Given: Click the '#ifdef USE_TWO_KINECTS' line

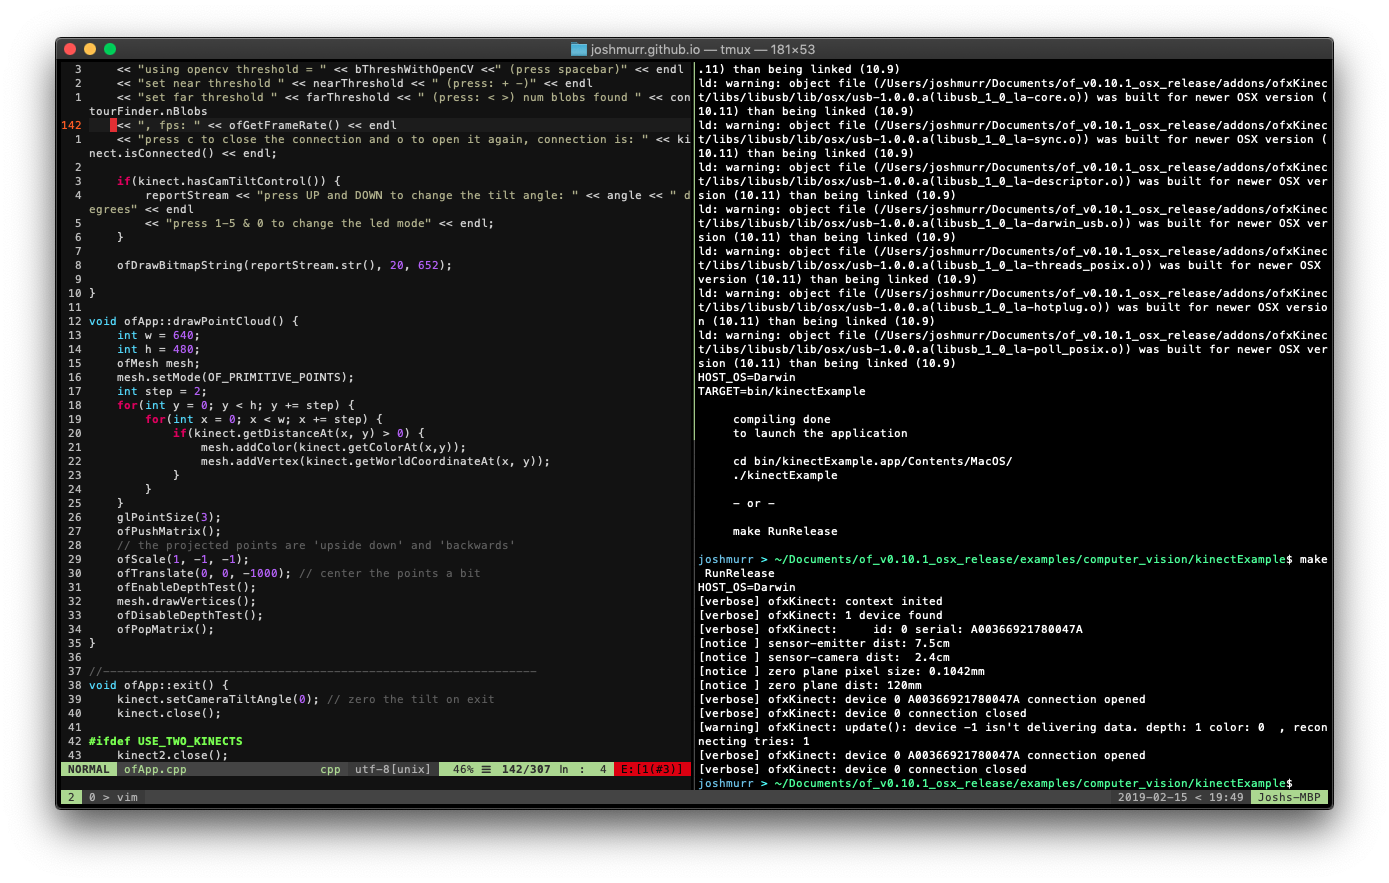Looking at the screenshot, I should coord(166,741).
